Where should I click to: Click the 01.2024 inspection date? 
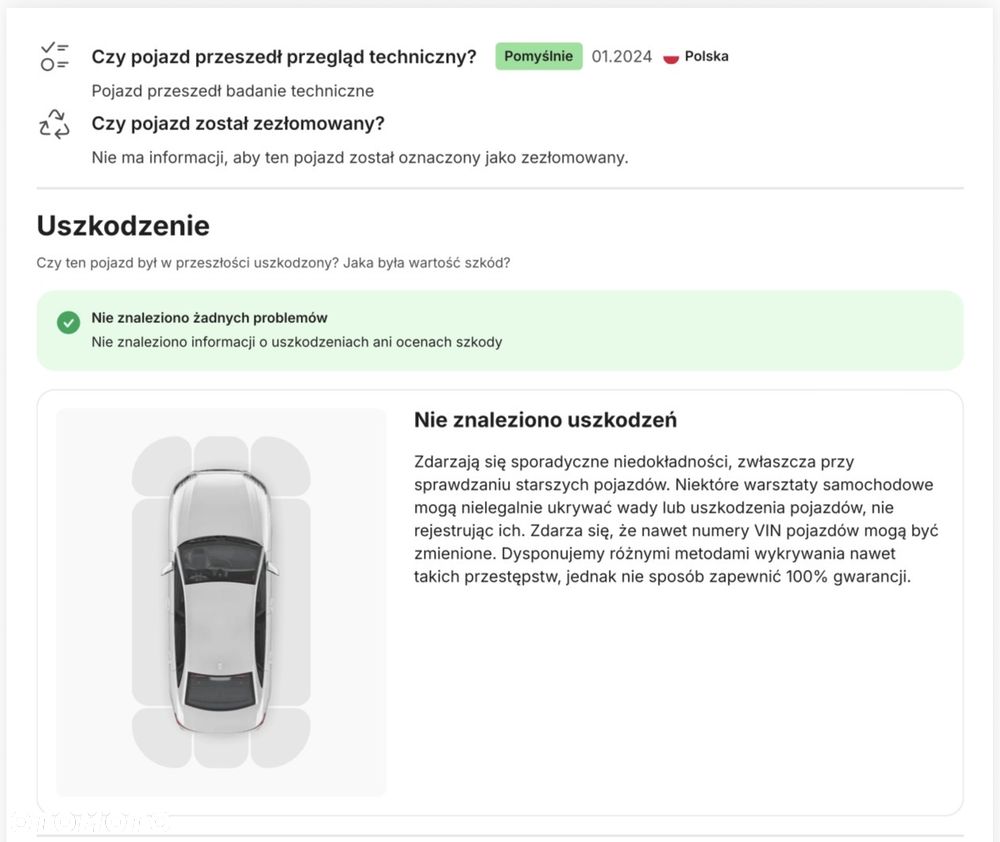[x=622, y=57]
